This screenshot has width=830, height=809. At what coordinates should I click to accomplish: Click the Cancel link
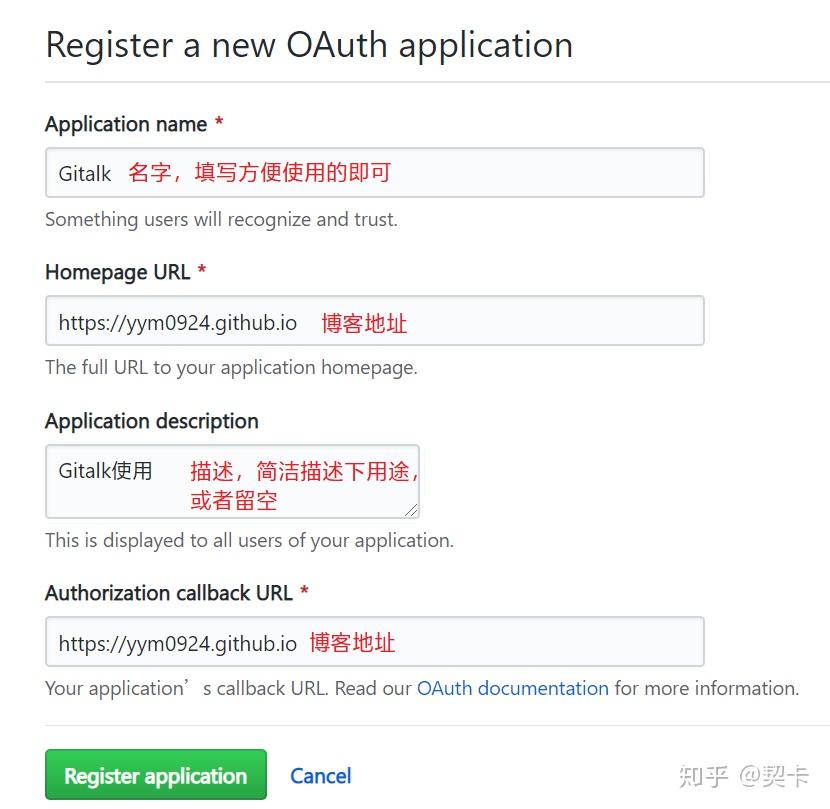(x=320, y=775)
